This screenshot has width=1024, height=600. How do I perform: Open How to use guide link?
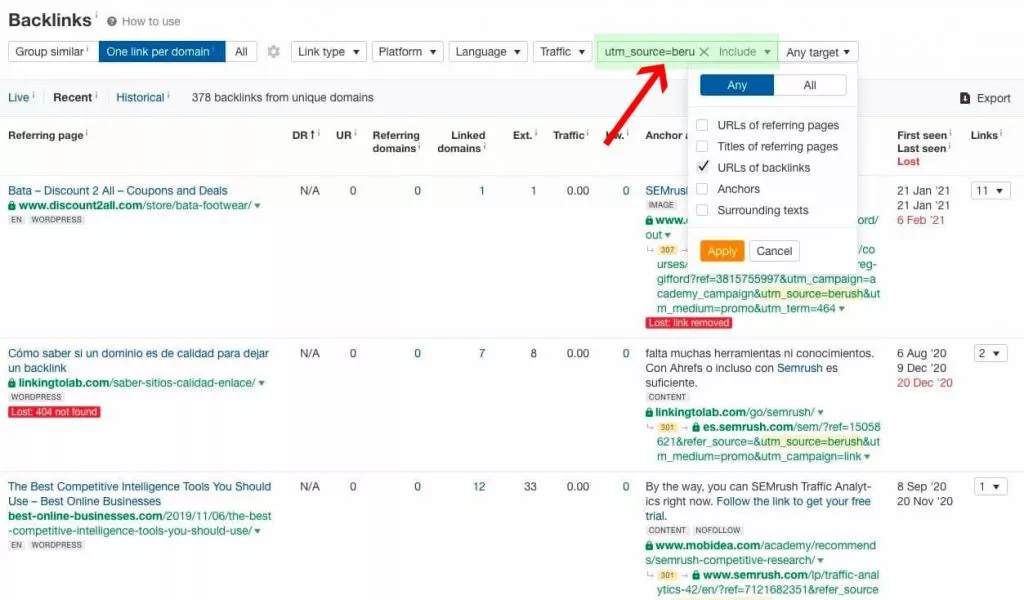pos(151,22)
